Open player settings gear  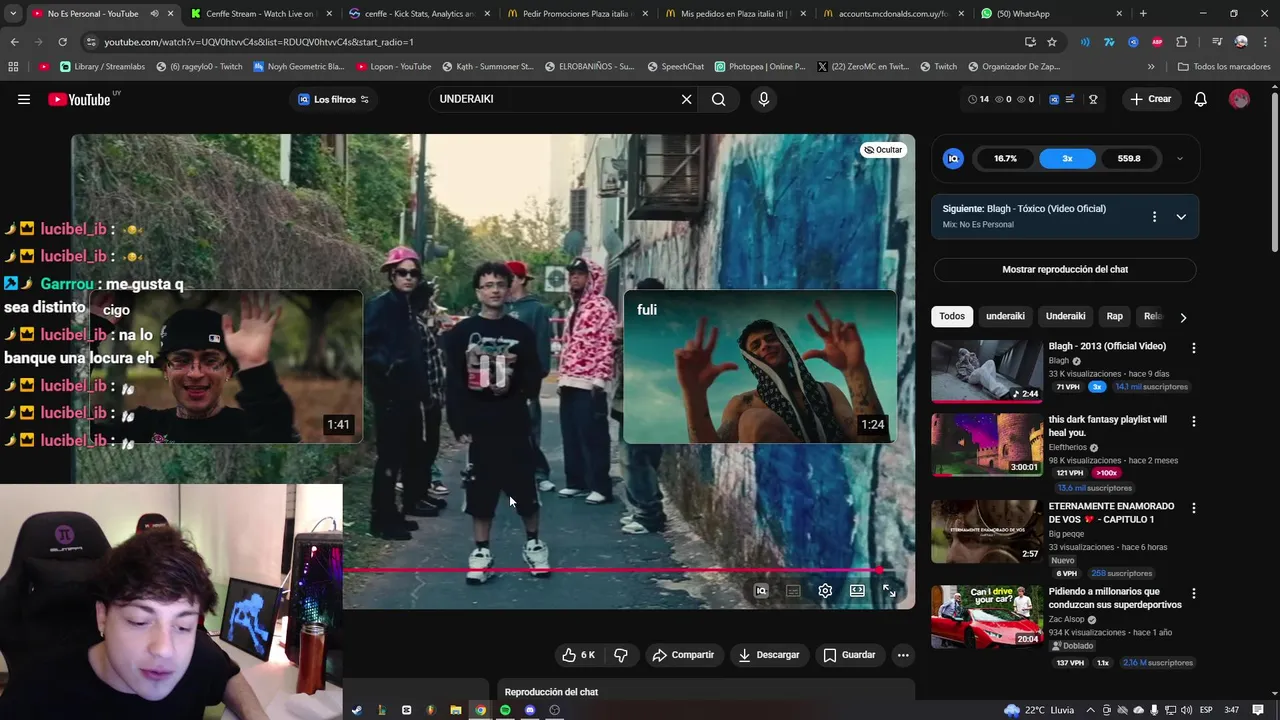[825, 591]
